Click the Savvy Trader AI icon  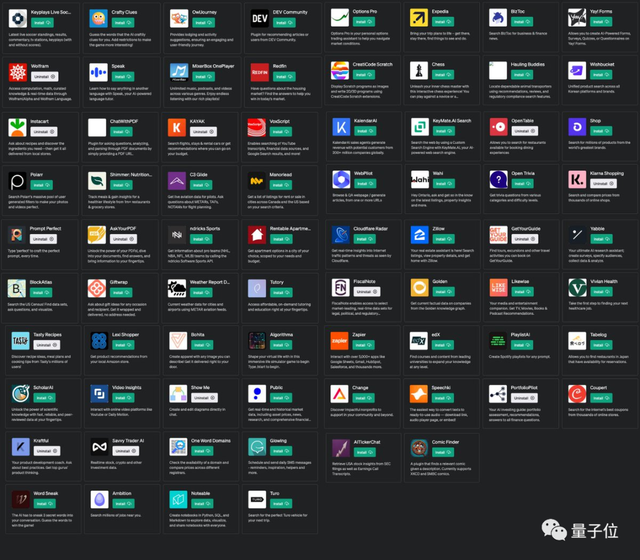point(100,447)
